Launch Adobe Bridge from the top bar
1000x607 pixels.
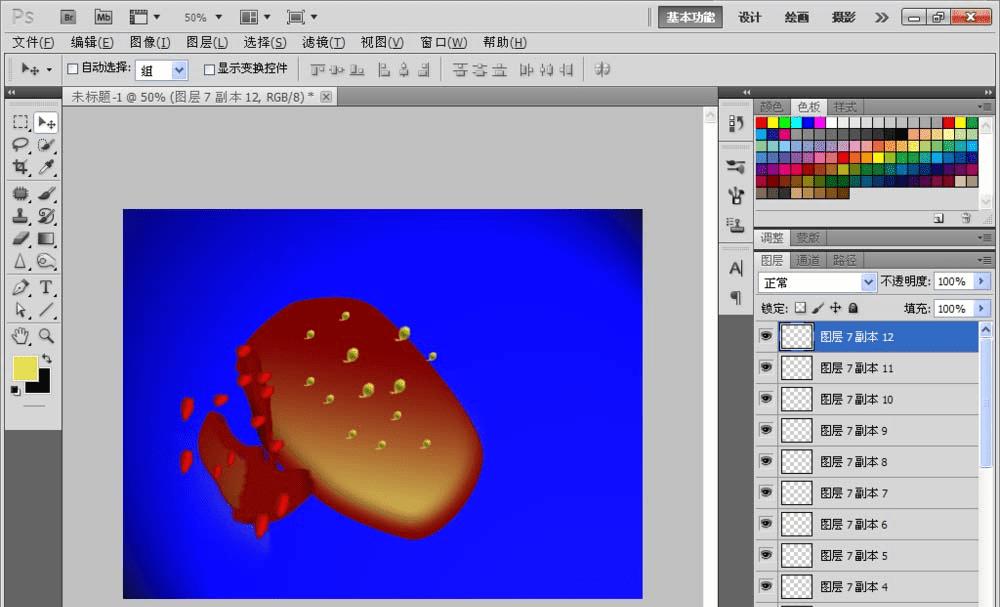pos(68,17)
